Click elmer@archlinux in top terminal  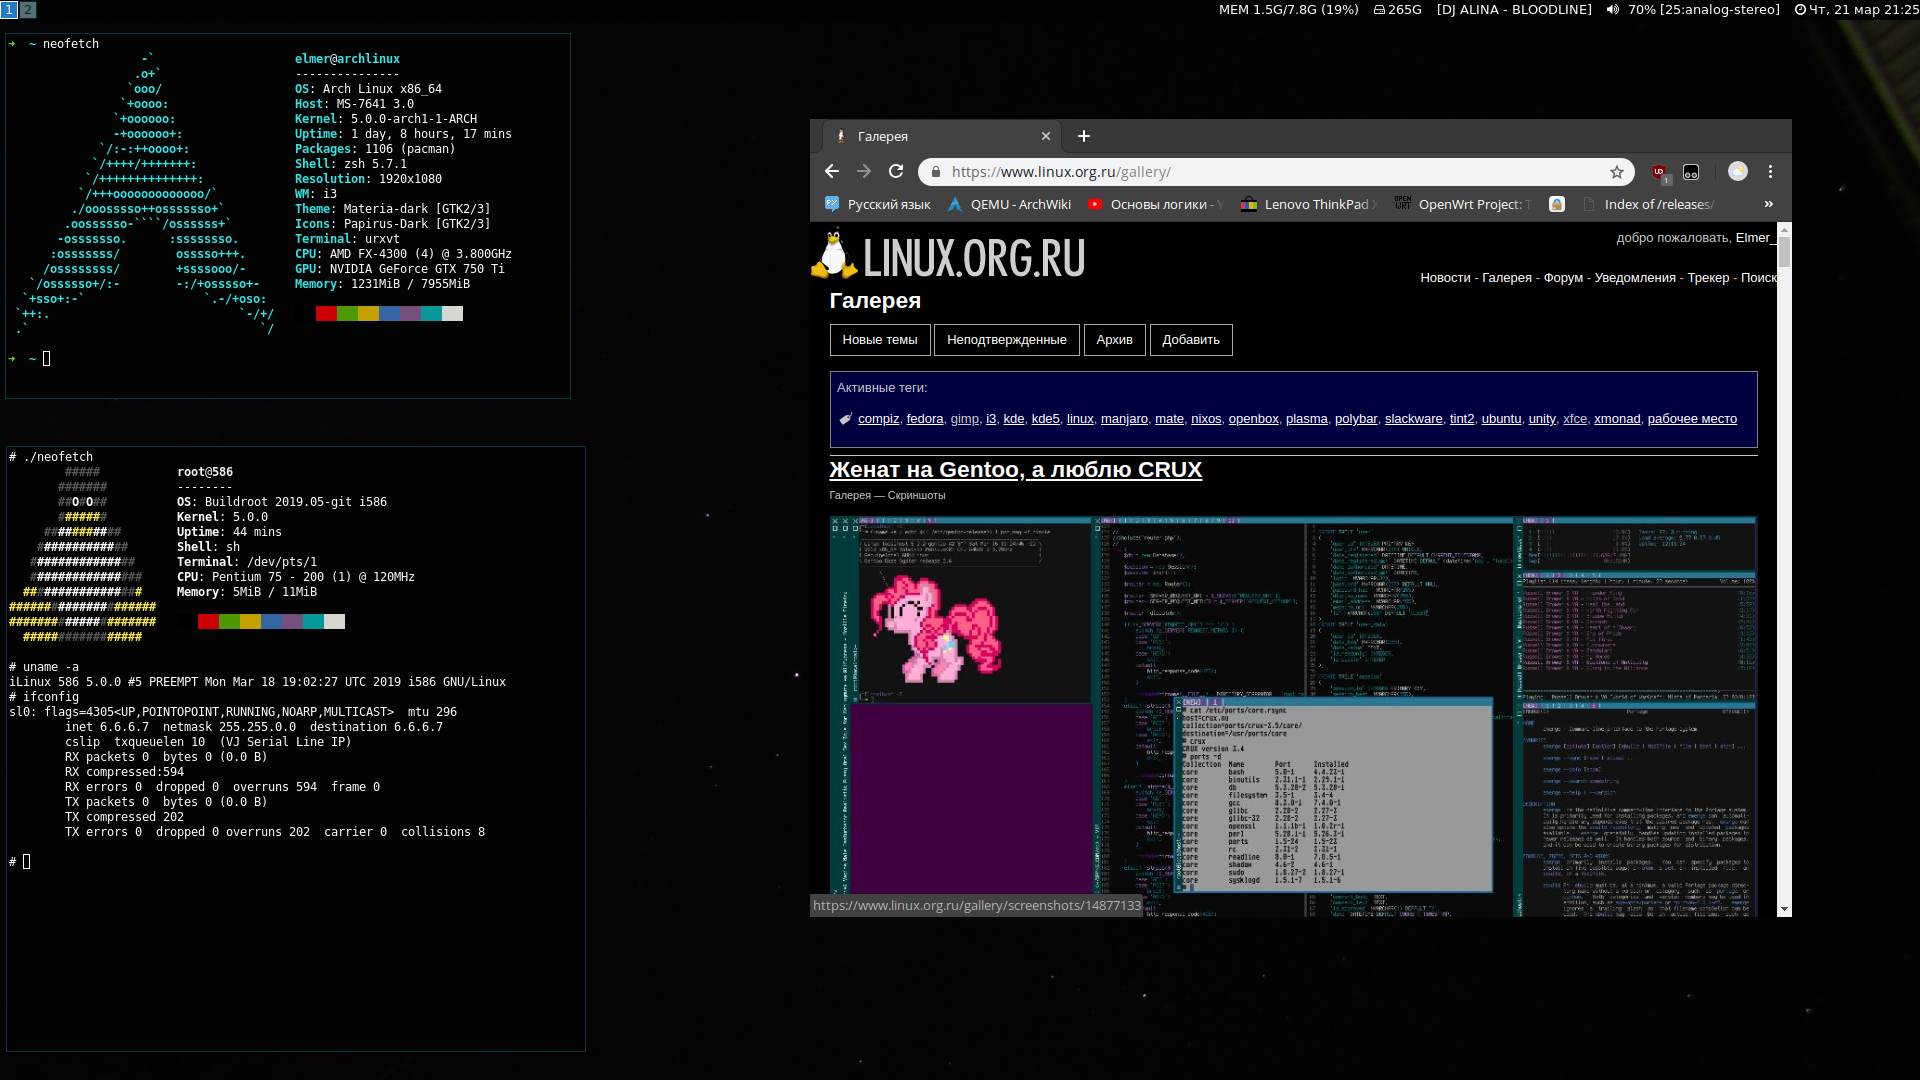tap(347, 59)
